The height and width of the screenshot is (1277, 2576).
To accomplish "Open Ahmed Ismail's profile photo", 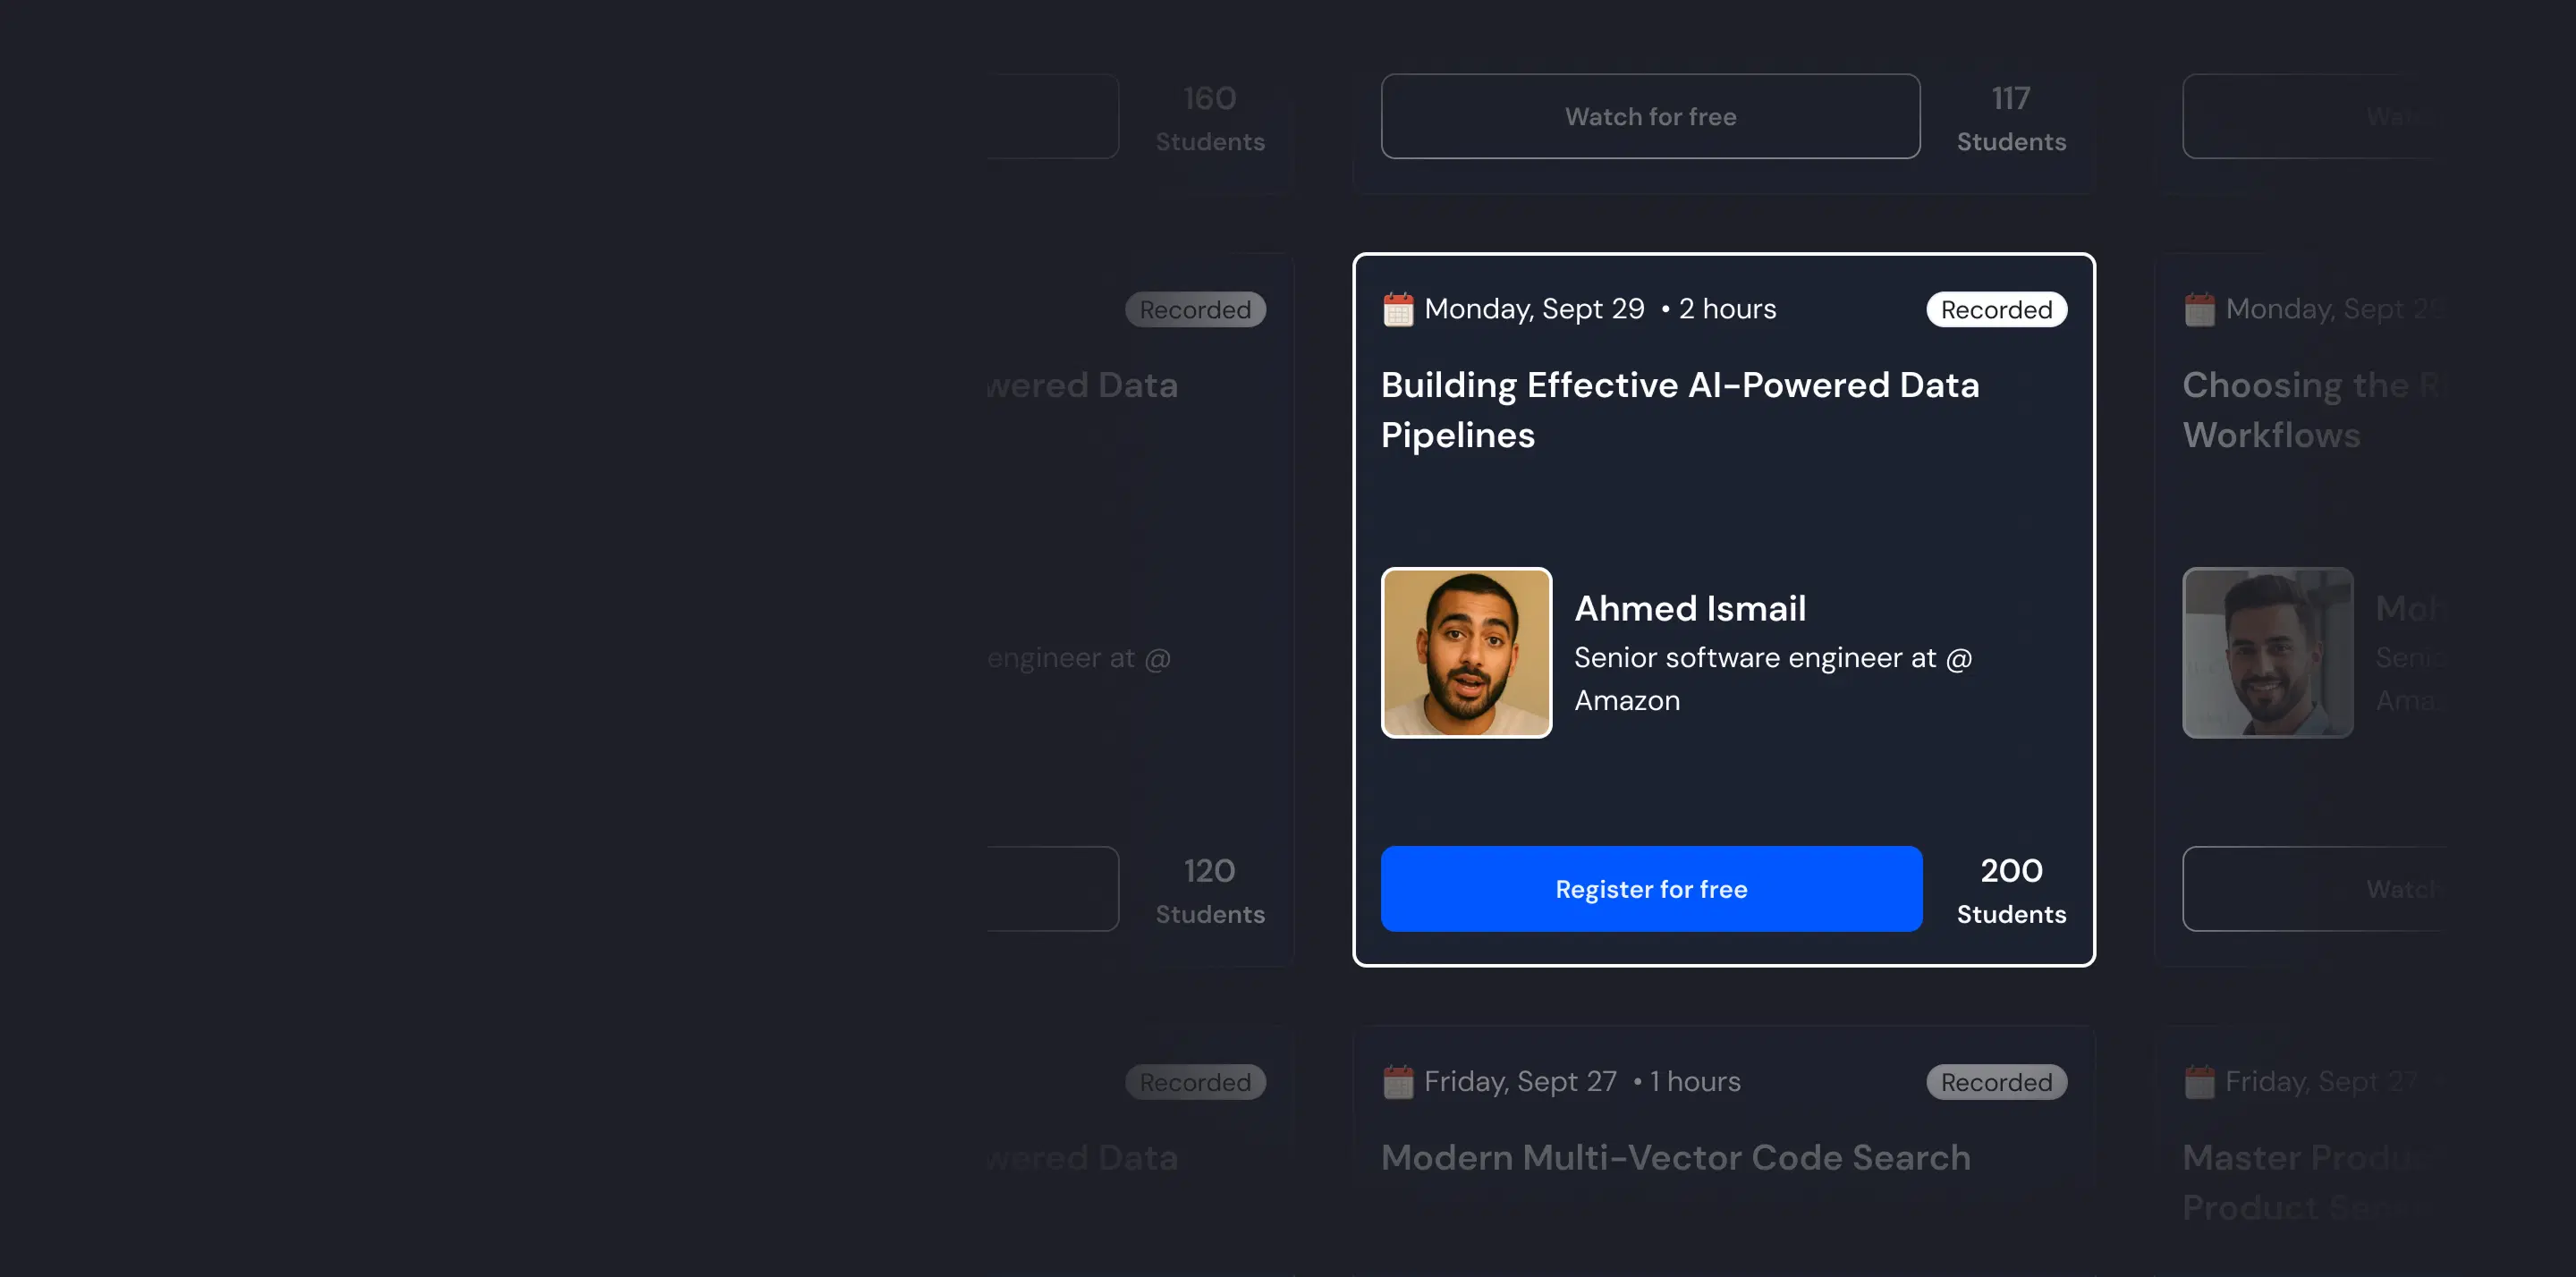I will [x=1466, y=653].
